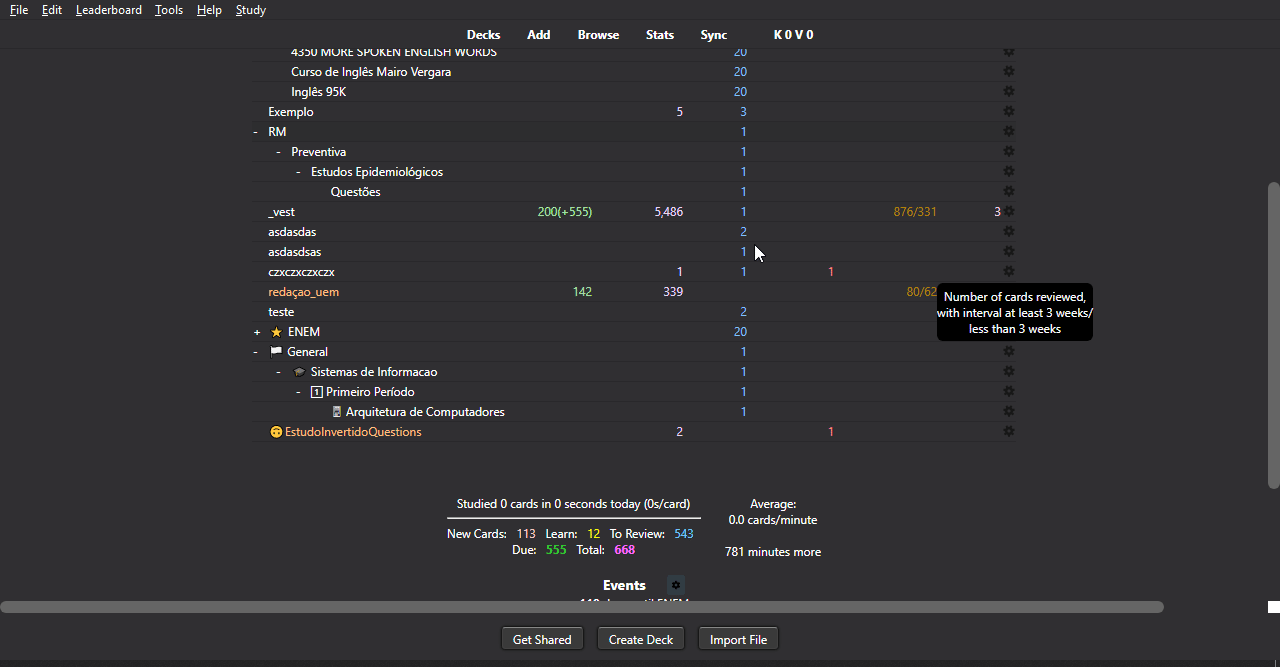Open the czxczxczxczx deck
This screenshot has width=1280, height=667.
pyautogui.click(x=301, y=272)
